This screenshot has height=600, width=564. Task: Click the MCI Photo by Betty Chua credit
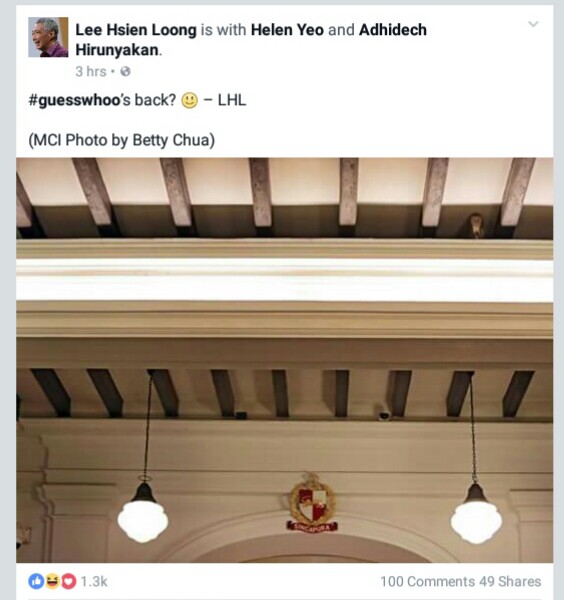tap(122, 140)
